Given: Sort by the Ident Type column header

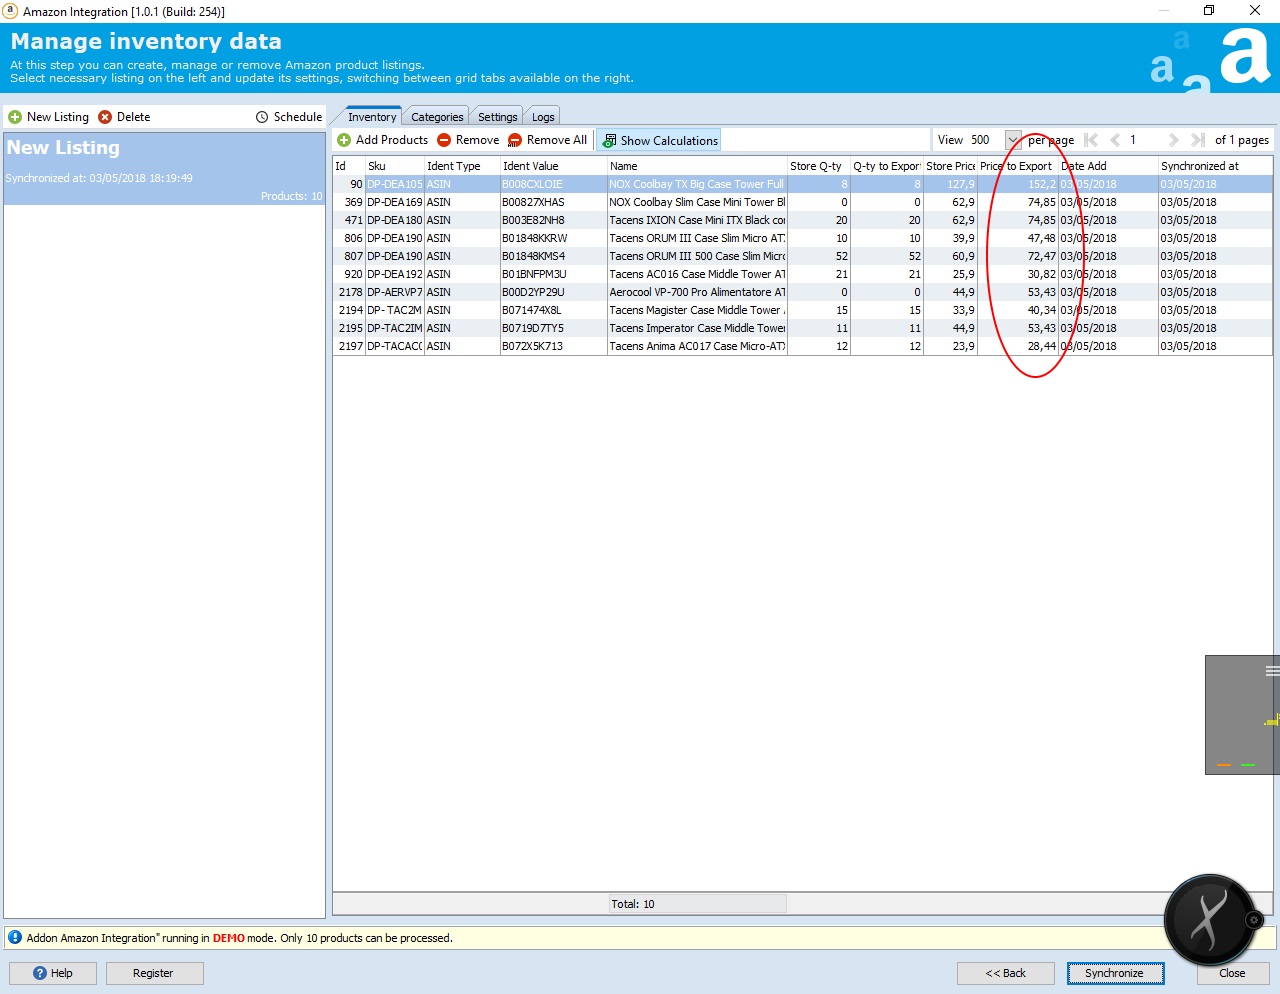Looking at the screenshot, I should pos(462,166).
